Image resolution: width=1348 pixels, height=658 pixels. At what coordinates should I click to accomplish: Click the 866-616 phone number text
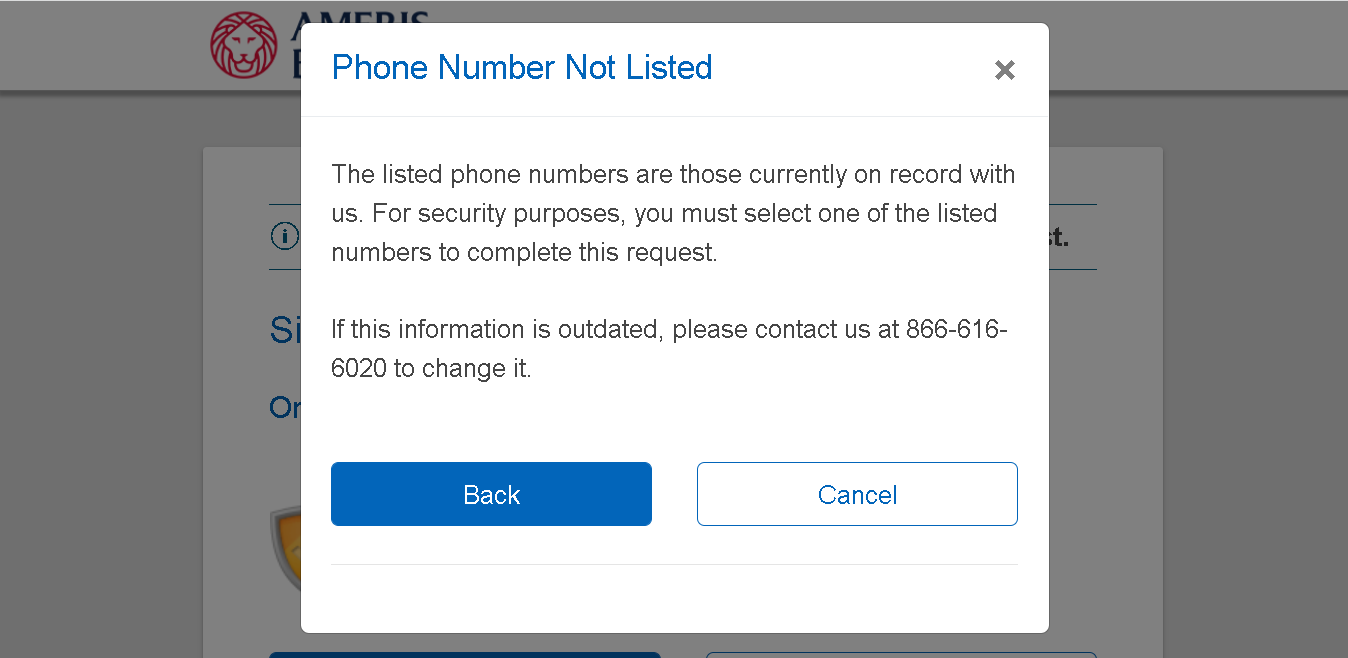pos(956,330)
